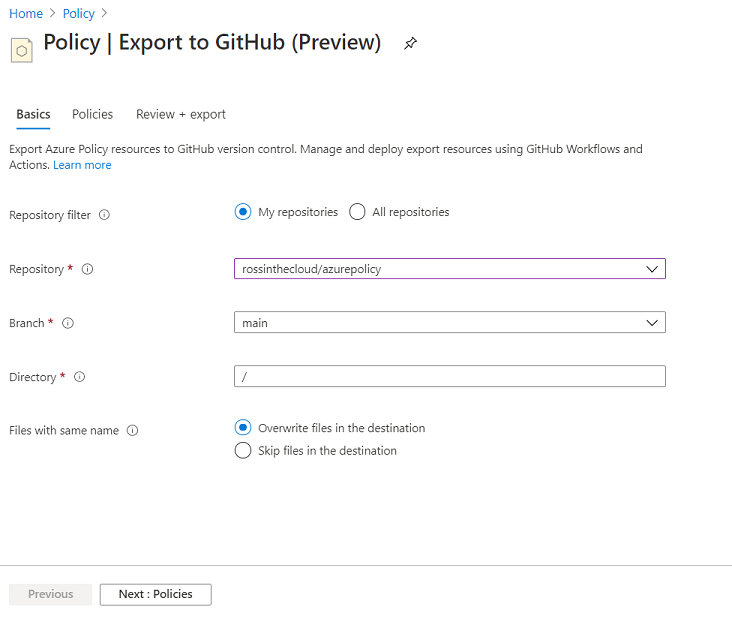Select the My repositories radio option
Screen dimensions: 732x619
(x=243, y=212)
